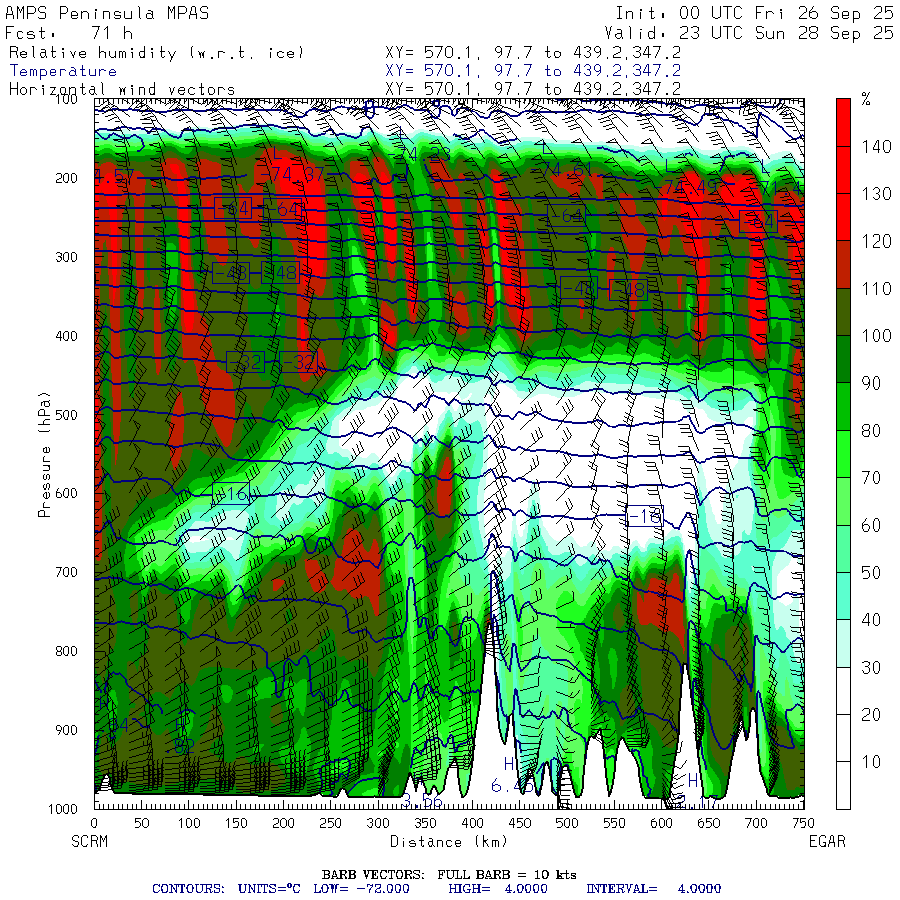Click the '800' tick on the pressure axis
900x900 pixels.
tap(67, 651)
